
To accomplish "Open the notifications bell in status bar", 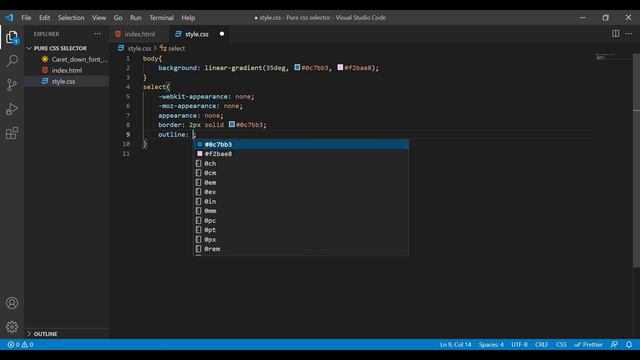I will click(629, 344).
